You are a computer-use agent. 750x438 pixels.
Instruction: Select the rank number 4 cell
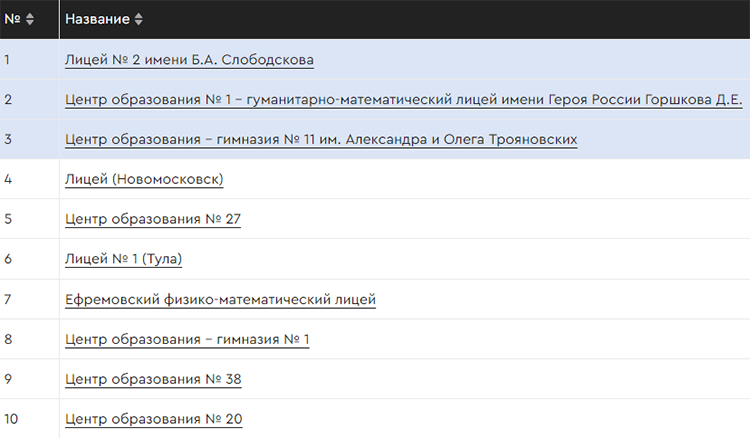click(x=8, y=180)
